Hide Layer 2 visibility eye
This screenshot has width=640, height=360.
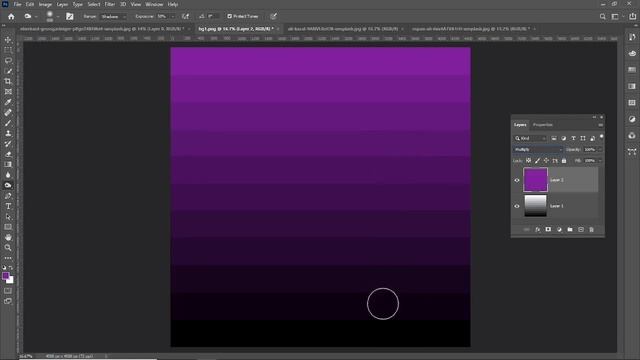517,180
